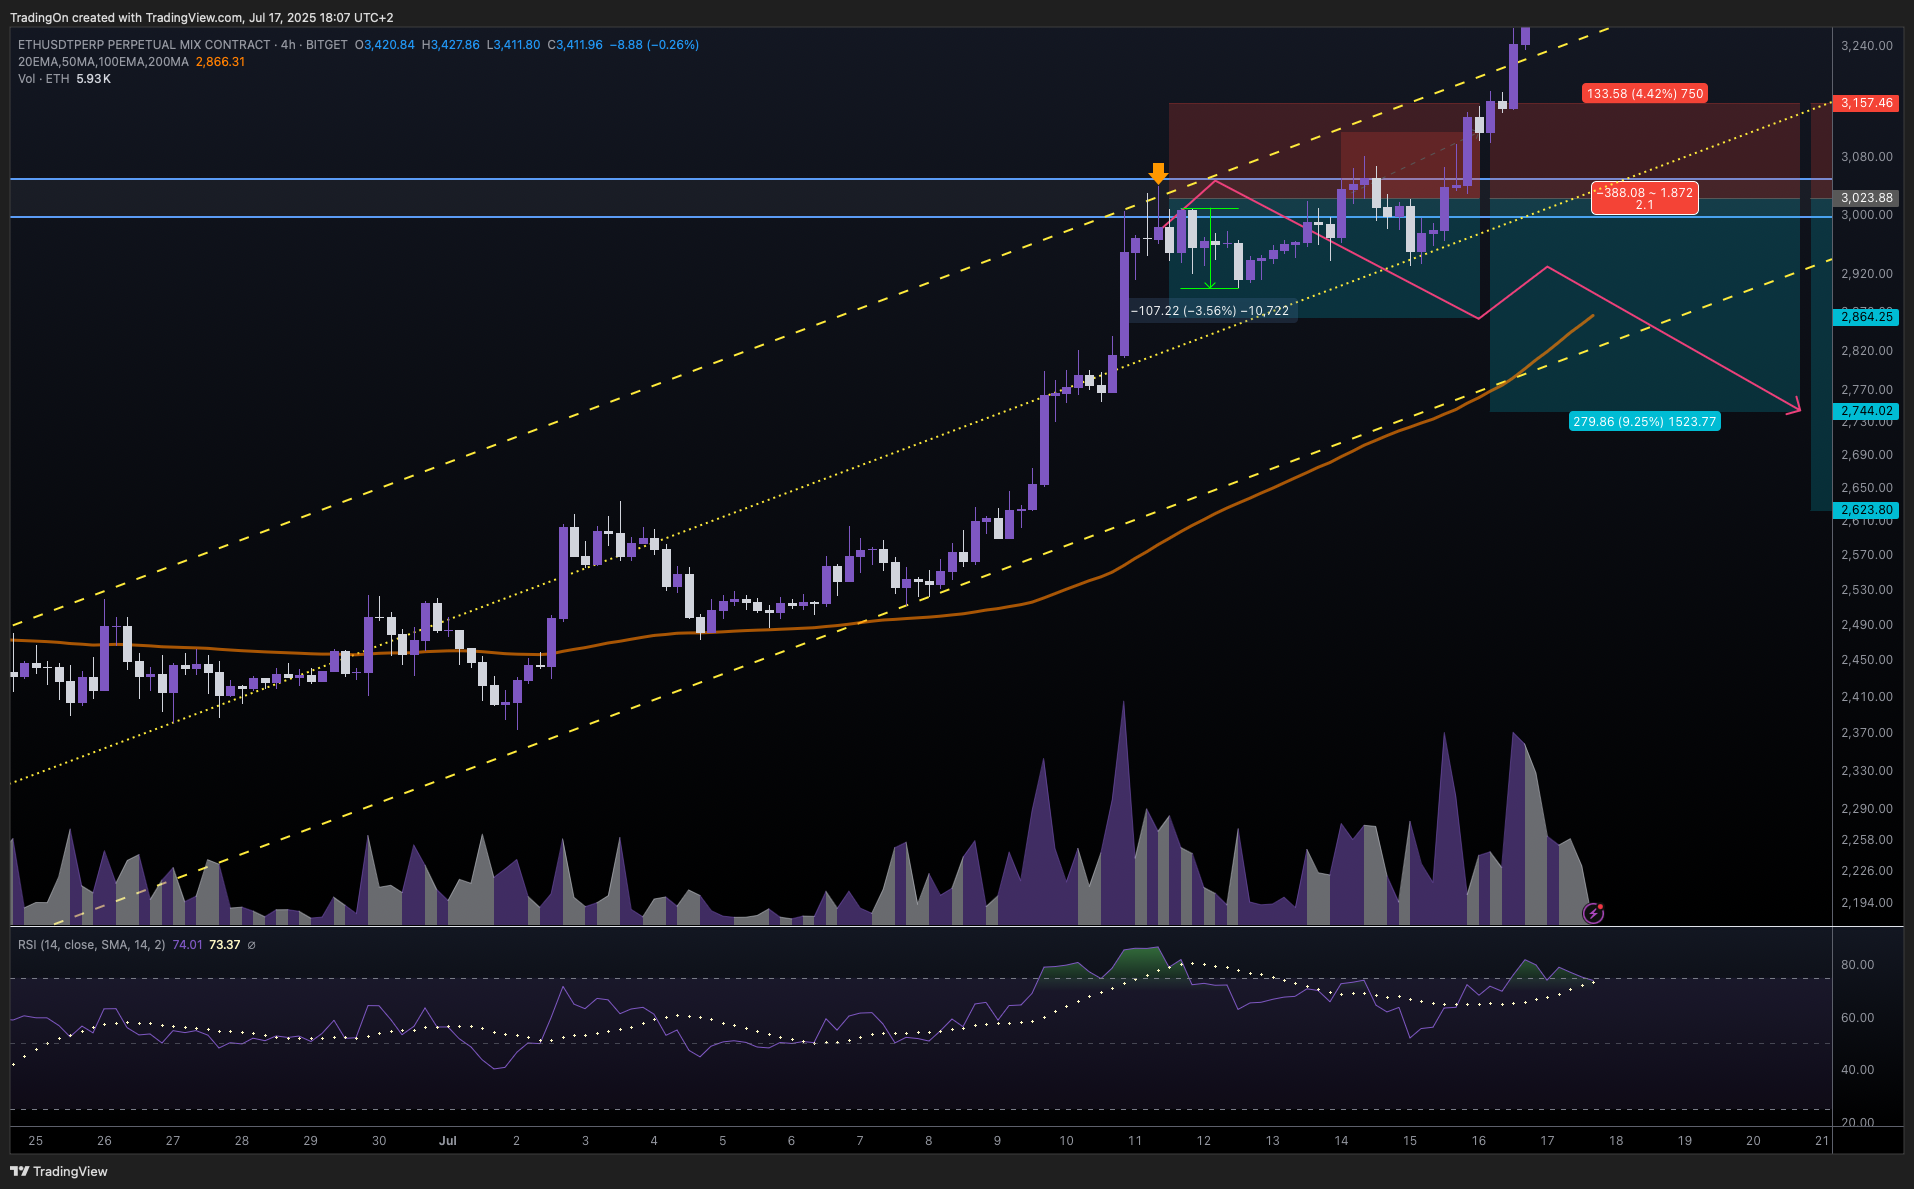Image resolution: width=1914 pixels, height=1189 pixels.
Task: Click the change value −8.88 (−0.26%)
Action: (654, 45)
